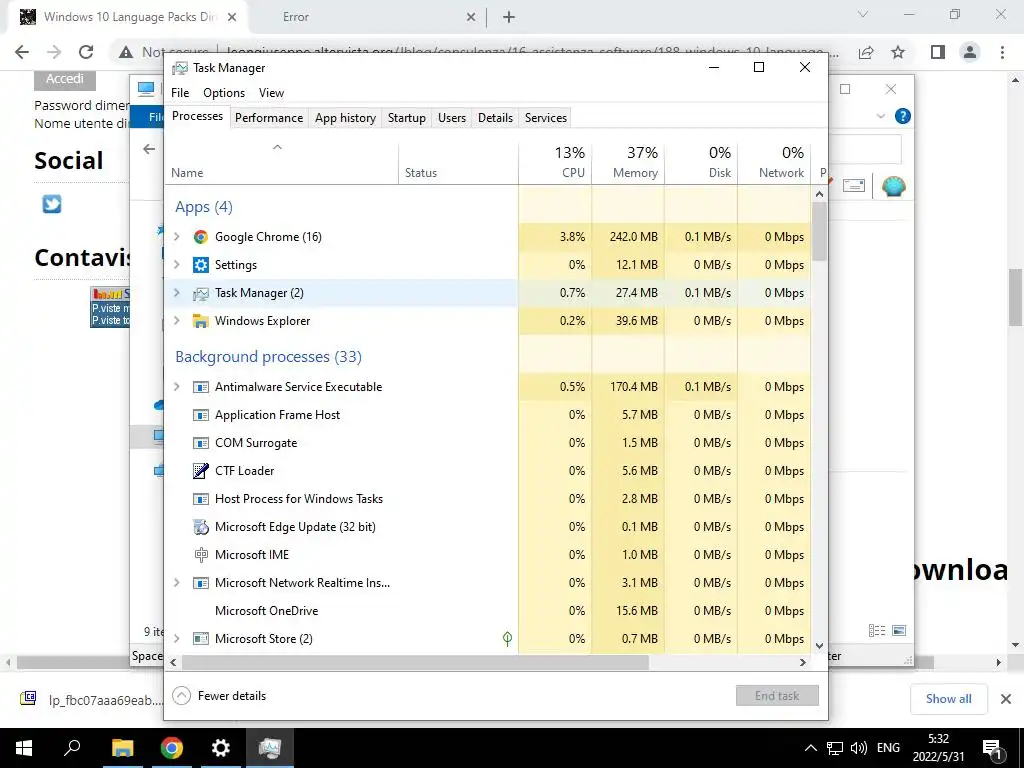
Task: Expand the Windows Explorer process row
Action: click(176, 321)
